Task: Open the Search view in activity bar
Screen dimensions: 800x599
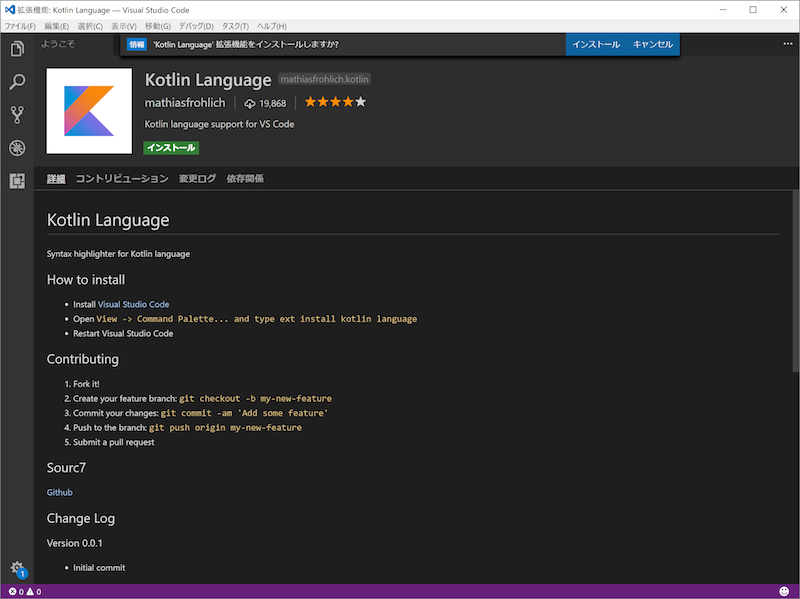Action: click(17, 82)
